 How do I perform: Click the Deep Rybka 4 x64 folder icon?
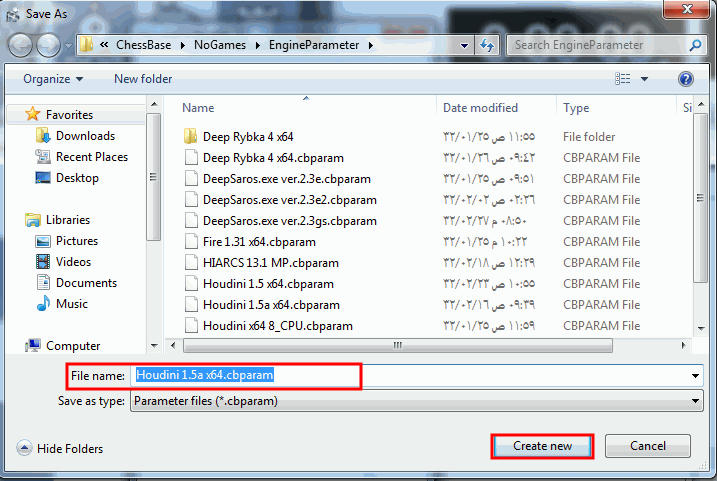(x=191, y=136)
